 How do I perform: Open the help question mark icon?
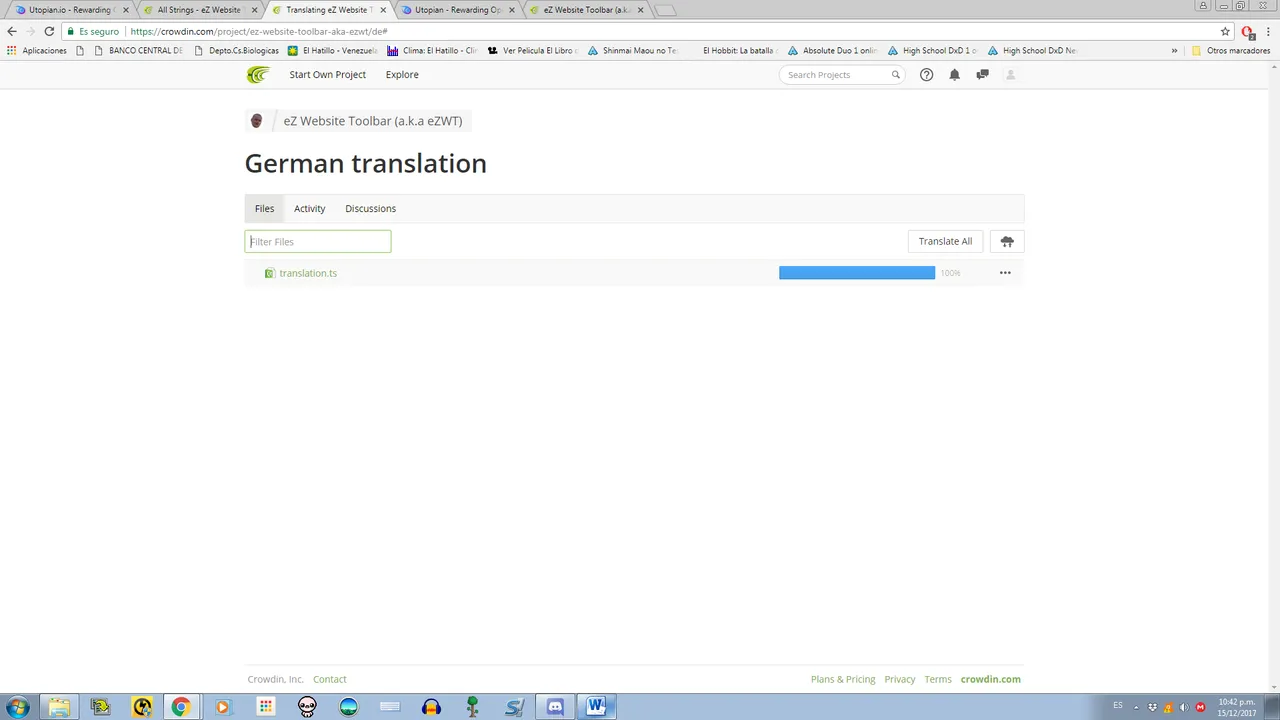(926, 75)
